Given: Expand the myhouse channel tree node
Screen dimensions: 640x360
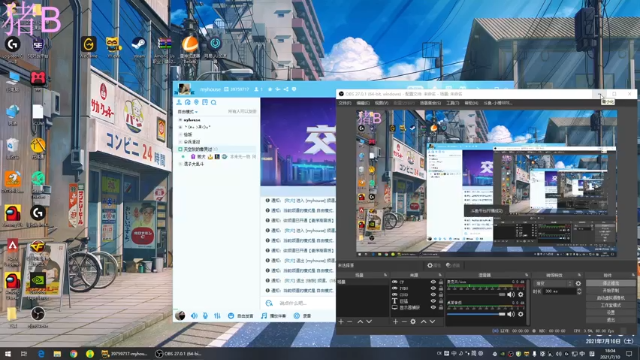Looking at the screenshot, I should tap(180, 120).
